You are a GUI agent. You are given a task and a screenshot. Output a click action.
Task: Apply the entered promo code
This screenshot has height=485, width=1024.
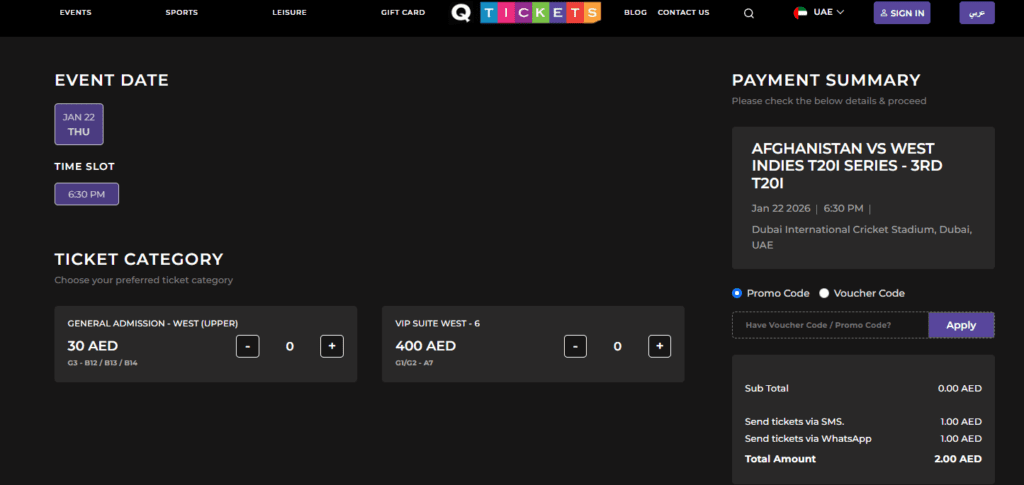(961, 325)
